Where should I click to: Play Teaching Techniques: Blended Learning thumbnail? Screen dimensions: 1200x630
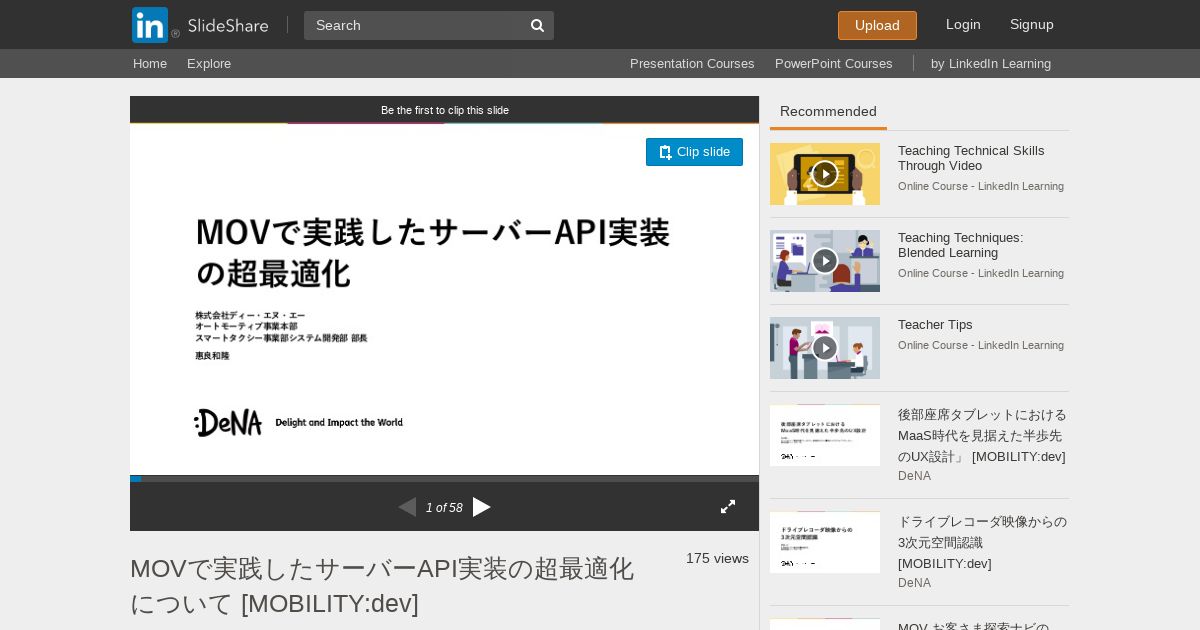tap(825, 261)
